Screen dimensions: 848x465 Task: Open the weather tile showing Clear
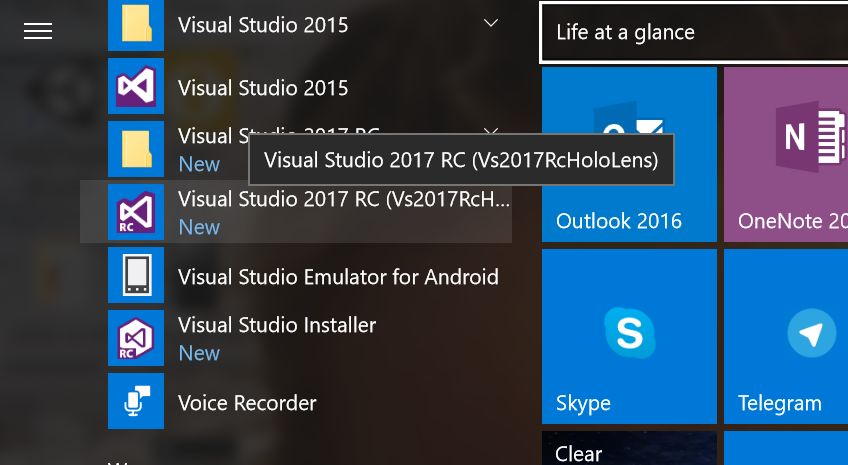pyautogui.click(x=629, y=448)
